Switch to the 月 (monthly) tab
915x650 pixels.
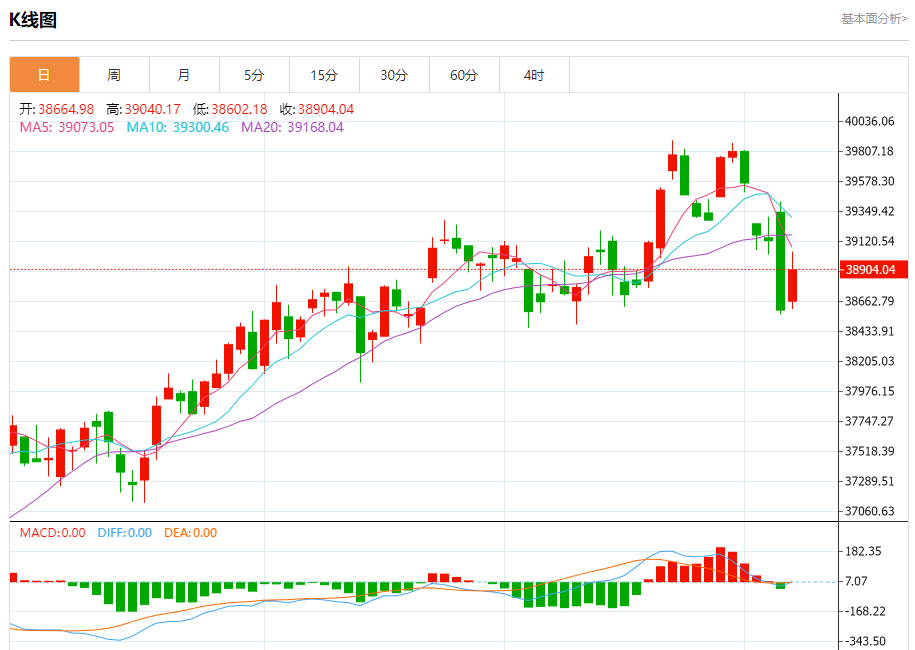[184, 75]
